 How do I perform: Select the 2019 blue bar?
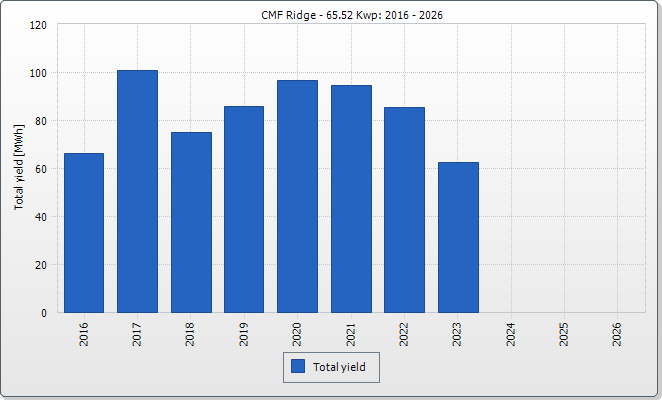[244, 210]
